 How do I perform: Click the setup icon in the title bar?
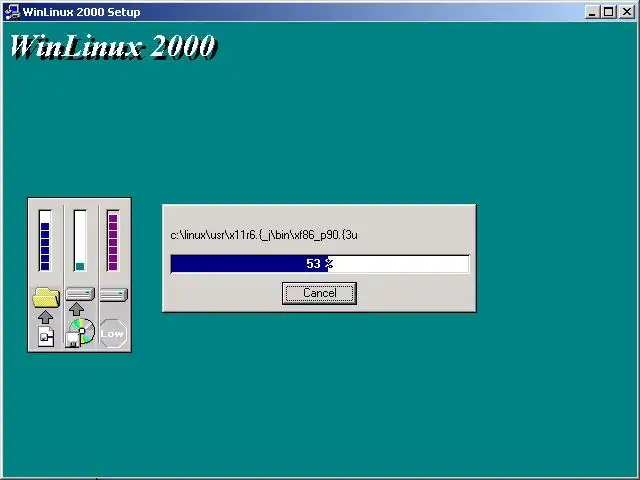pyautogui.click(x=11, y=11)
